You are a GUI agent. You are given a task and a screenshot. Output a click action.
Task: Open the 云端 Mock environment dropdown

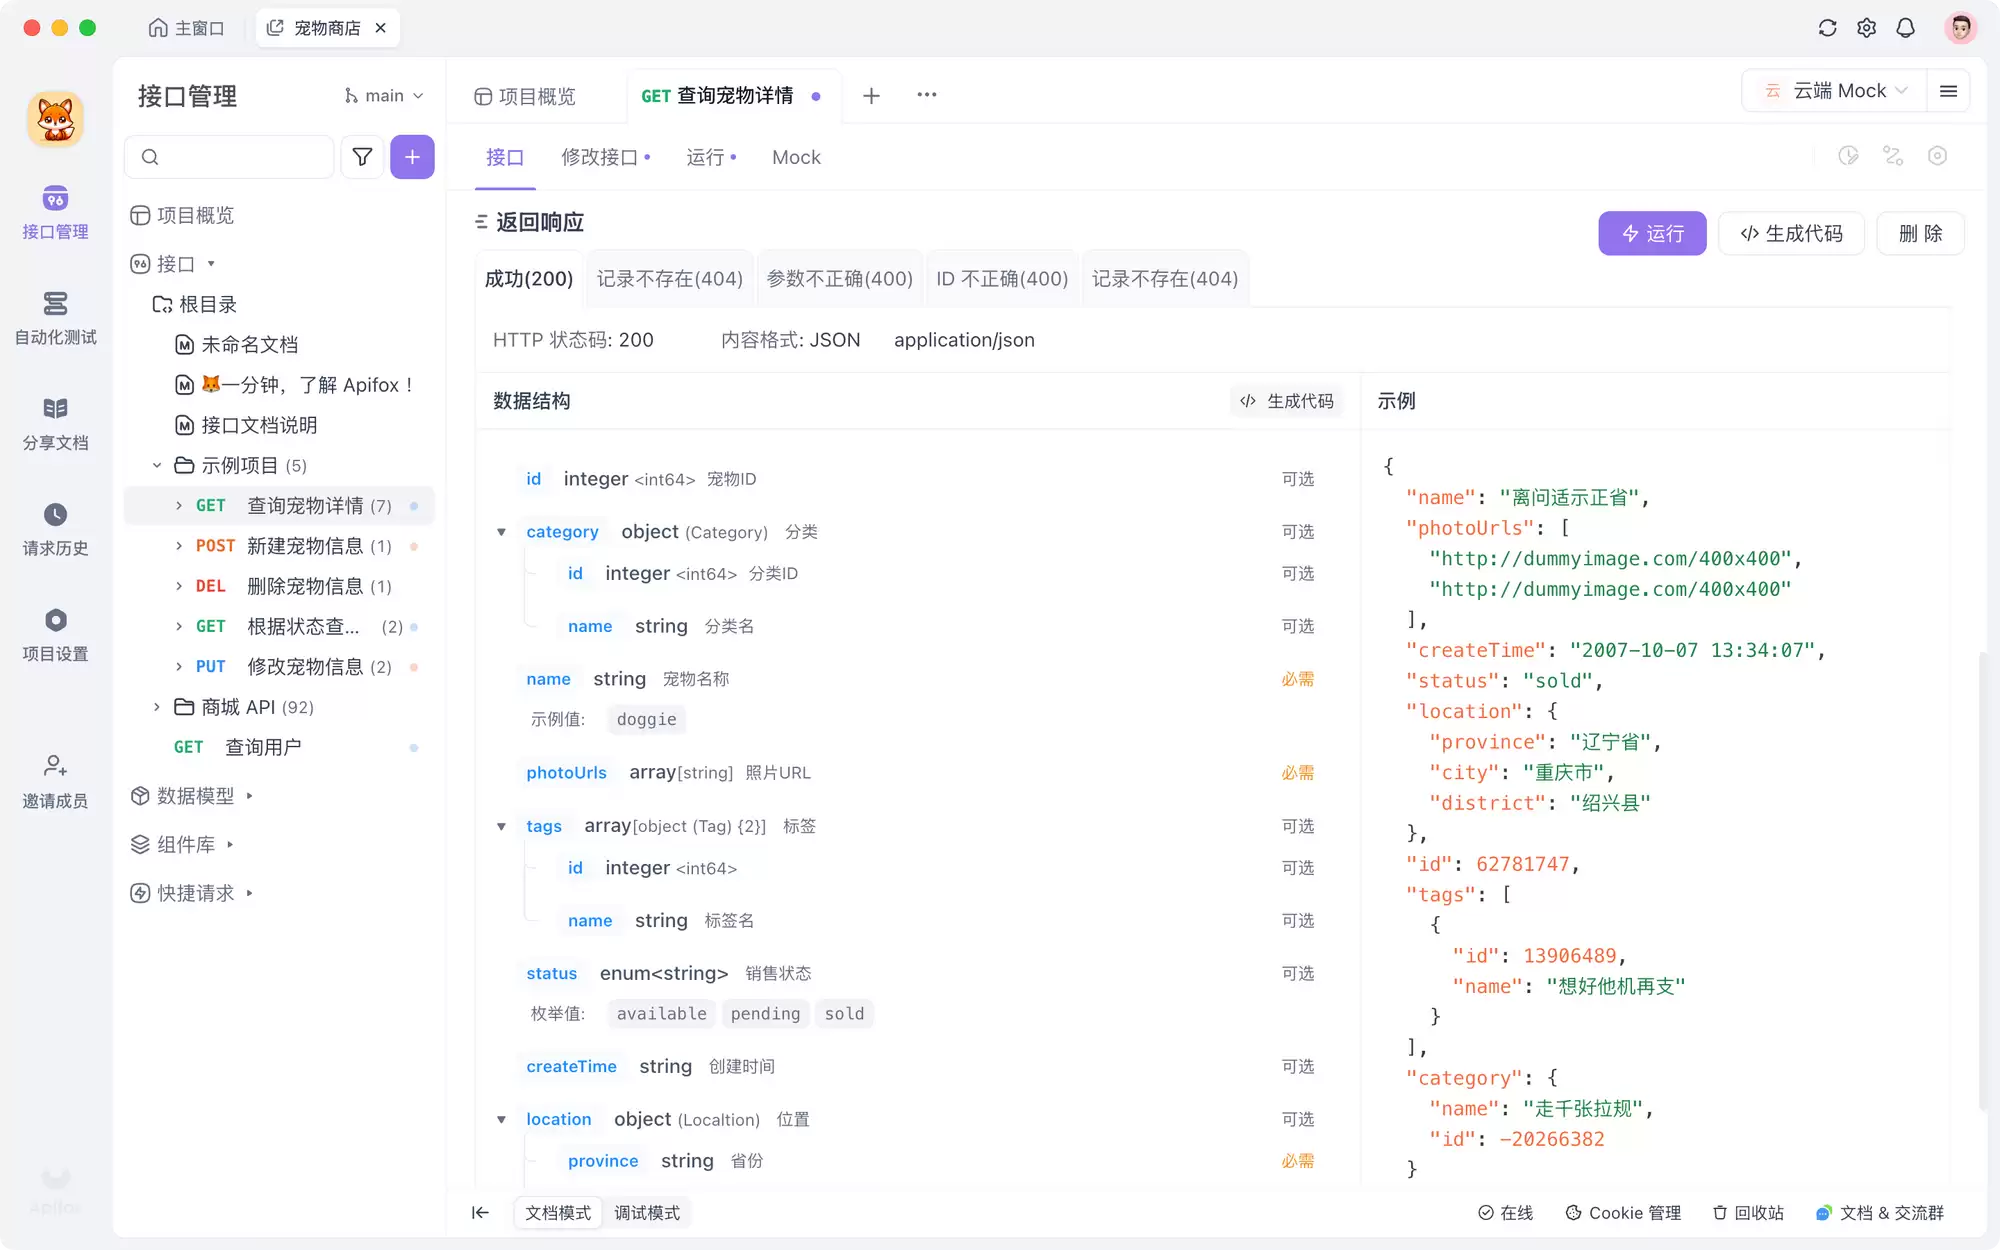(1836, 91)
